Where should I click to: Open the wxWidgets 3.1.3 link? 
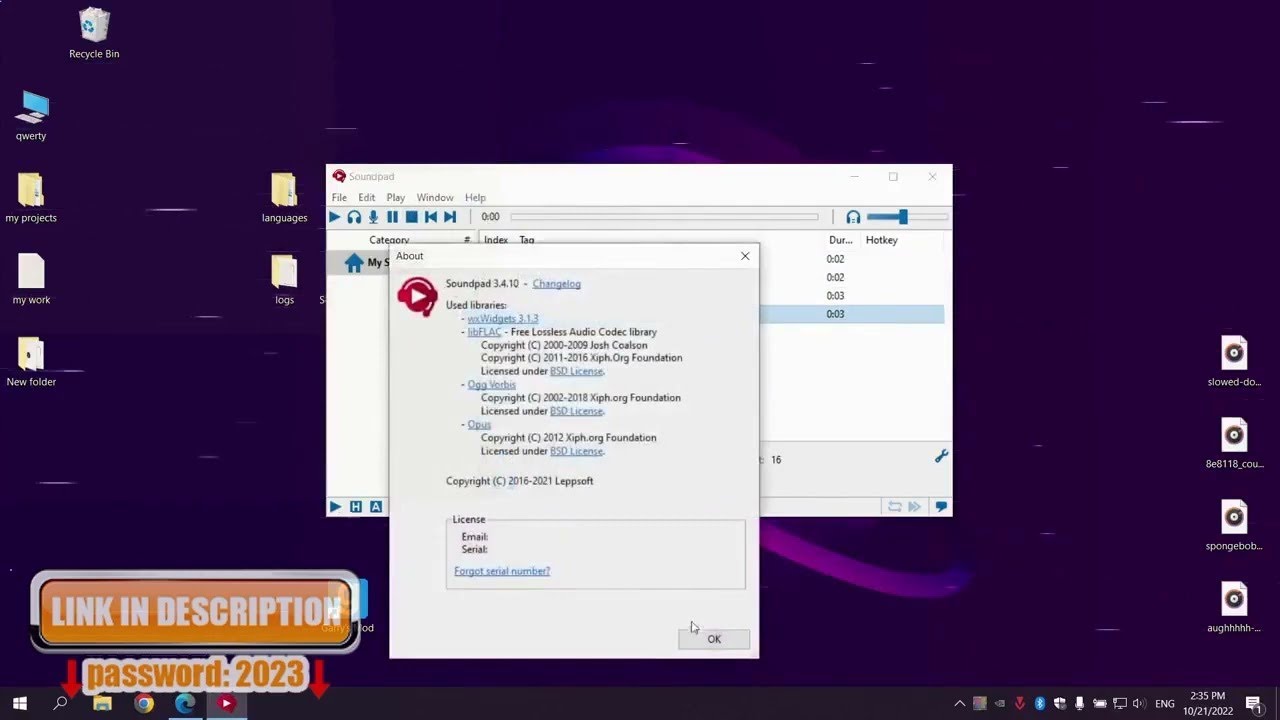click(x=502, y=318)
